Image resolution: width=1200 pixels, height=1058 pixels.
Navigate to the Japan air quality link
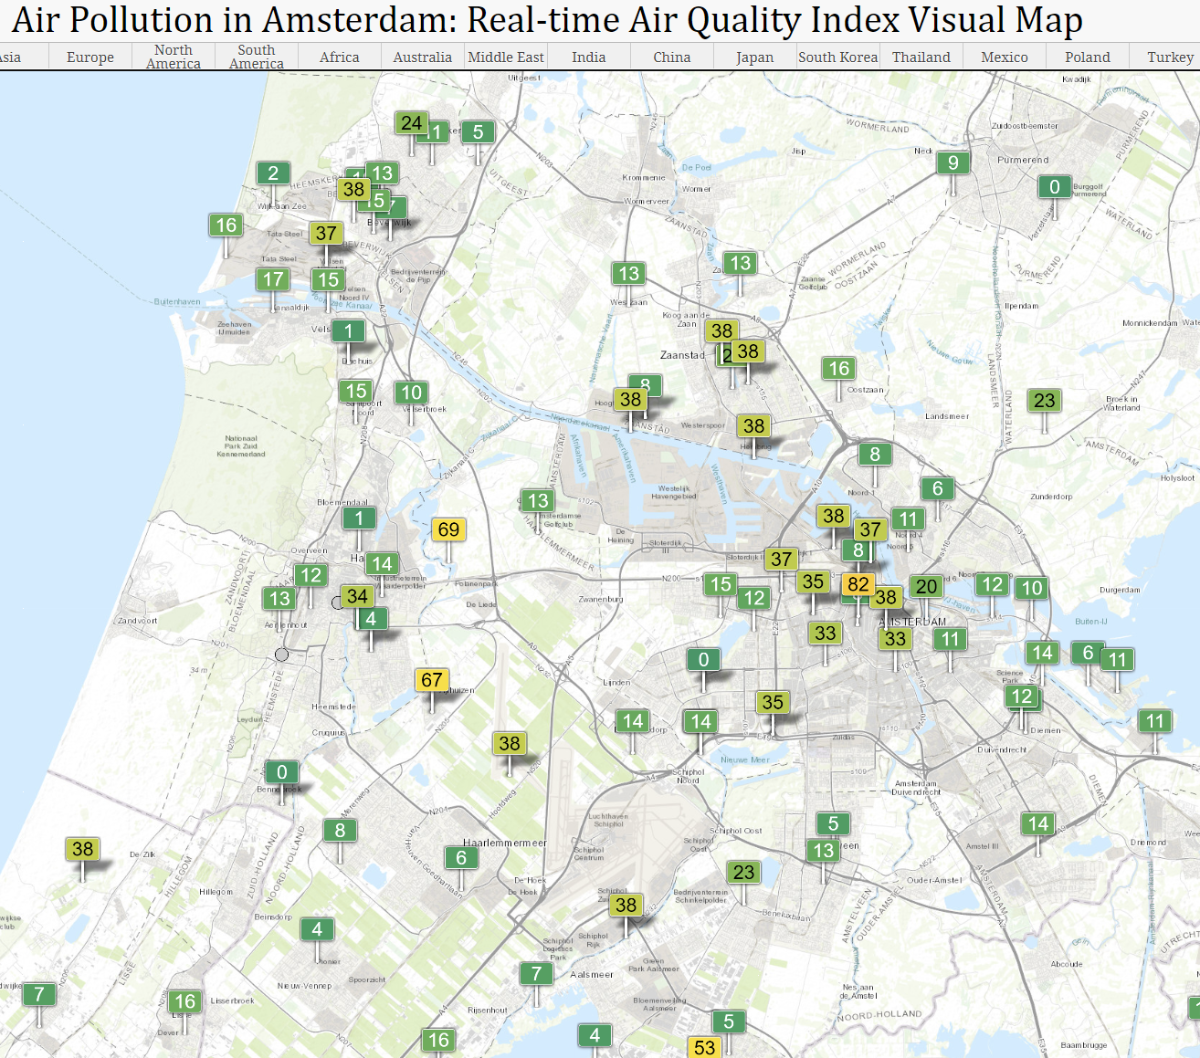click(754, 57)
